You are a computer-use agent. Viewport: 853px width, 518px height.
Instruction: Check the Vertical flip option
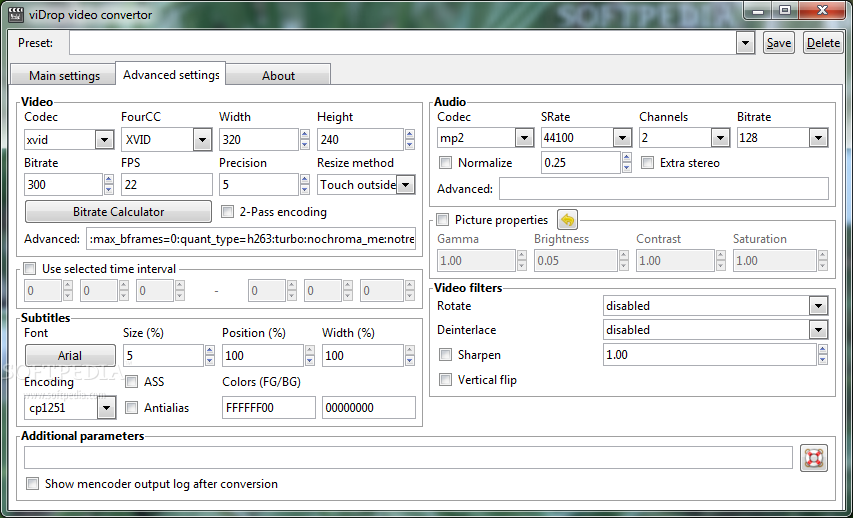[446, 380]
